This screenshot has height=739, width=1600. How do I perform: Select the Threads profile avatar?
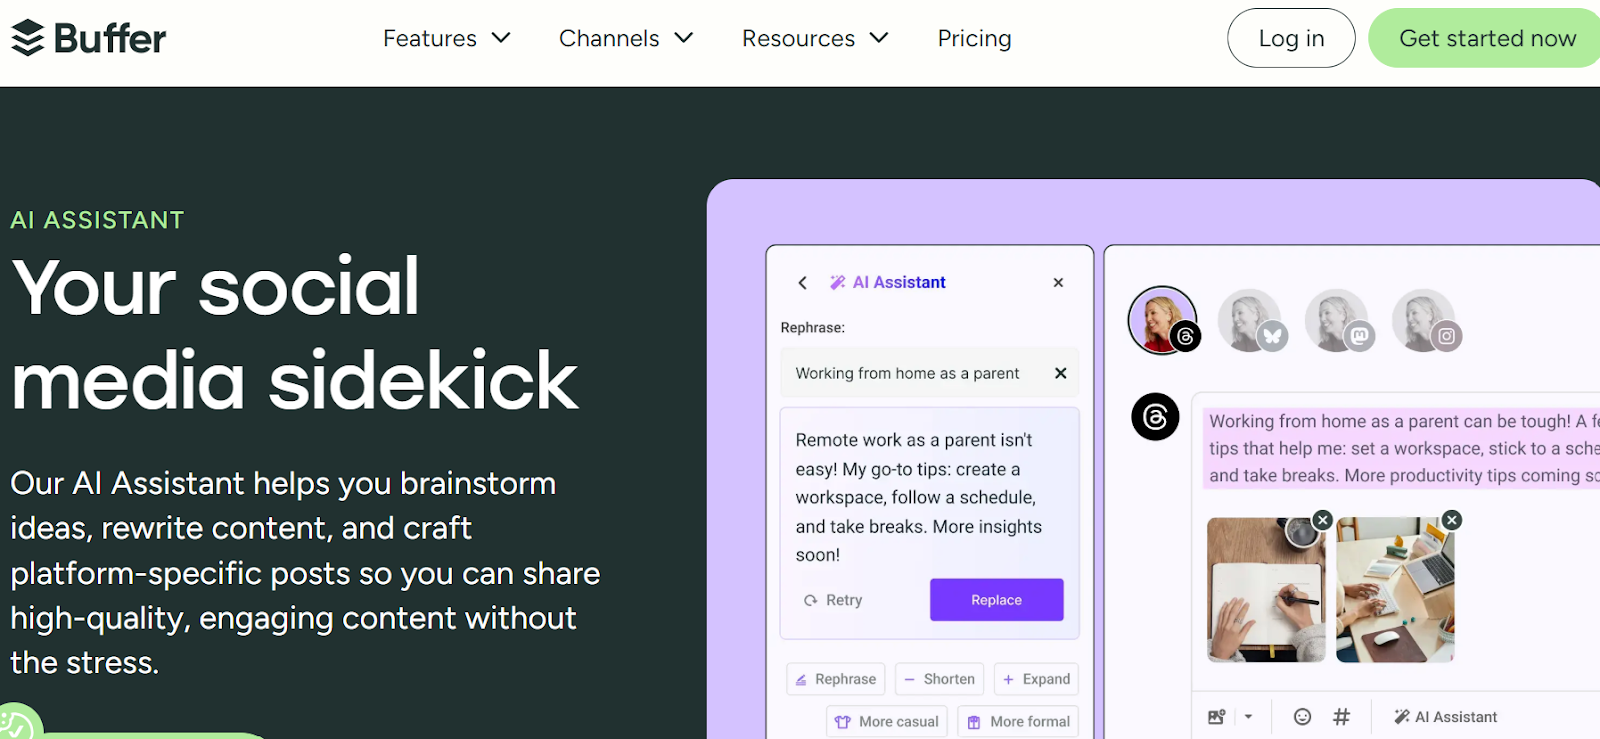[1162, 320]
